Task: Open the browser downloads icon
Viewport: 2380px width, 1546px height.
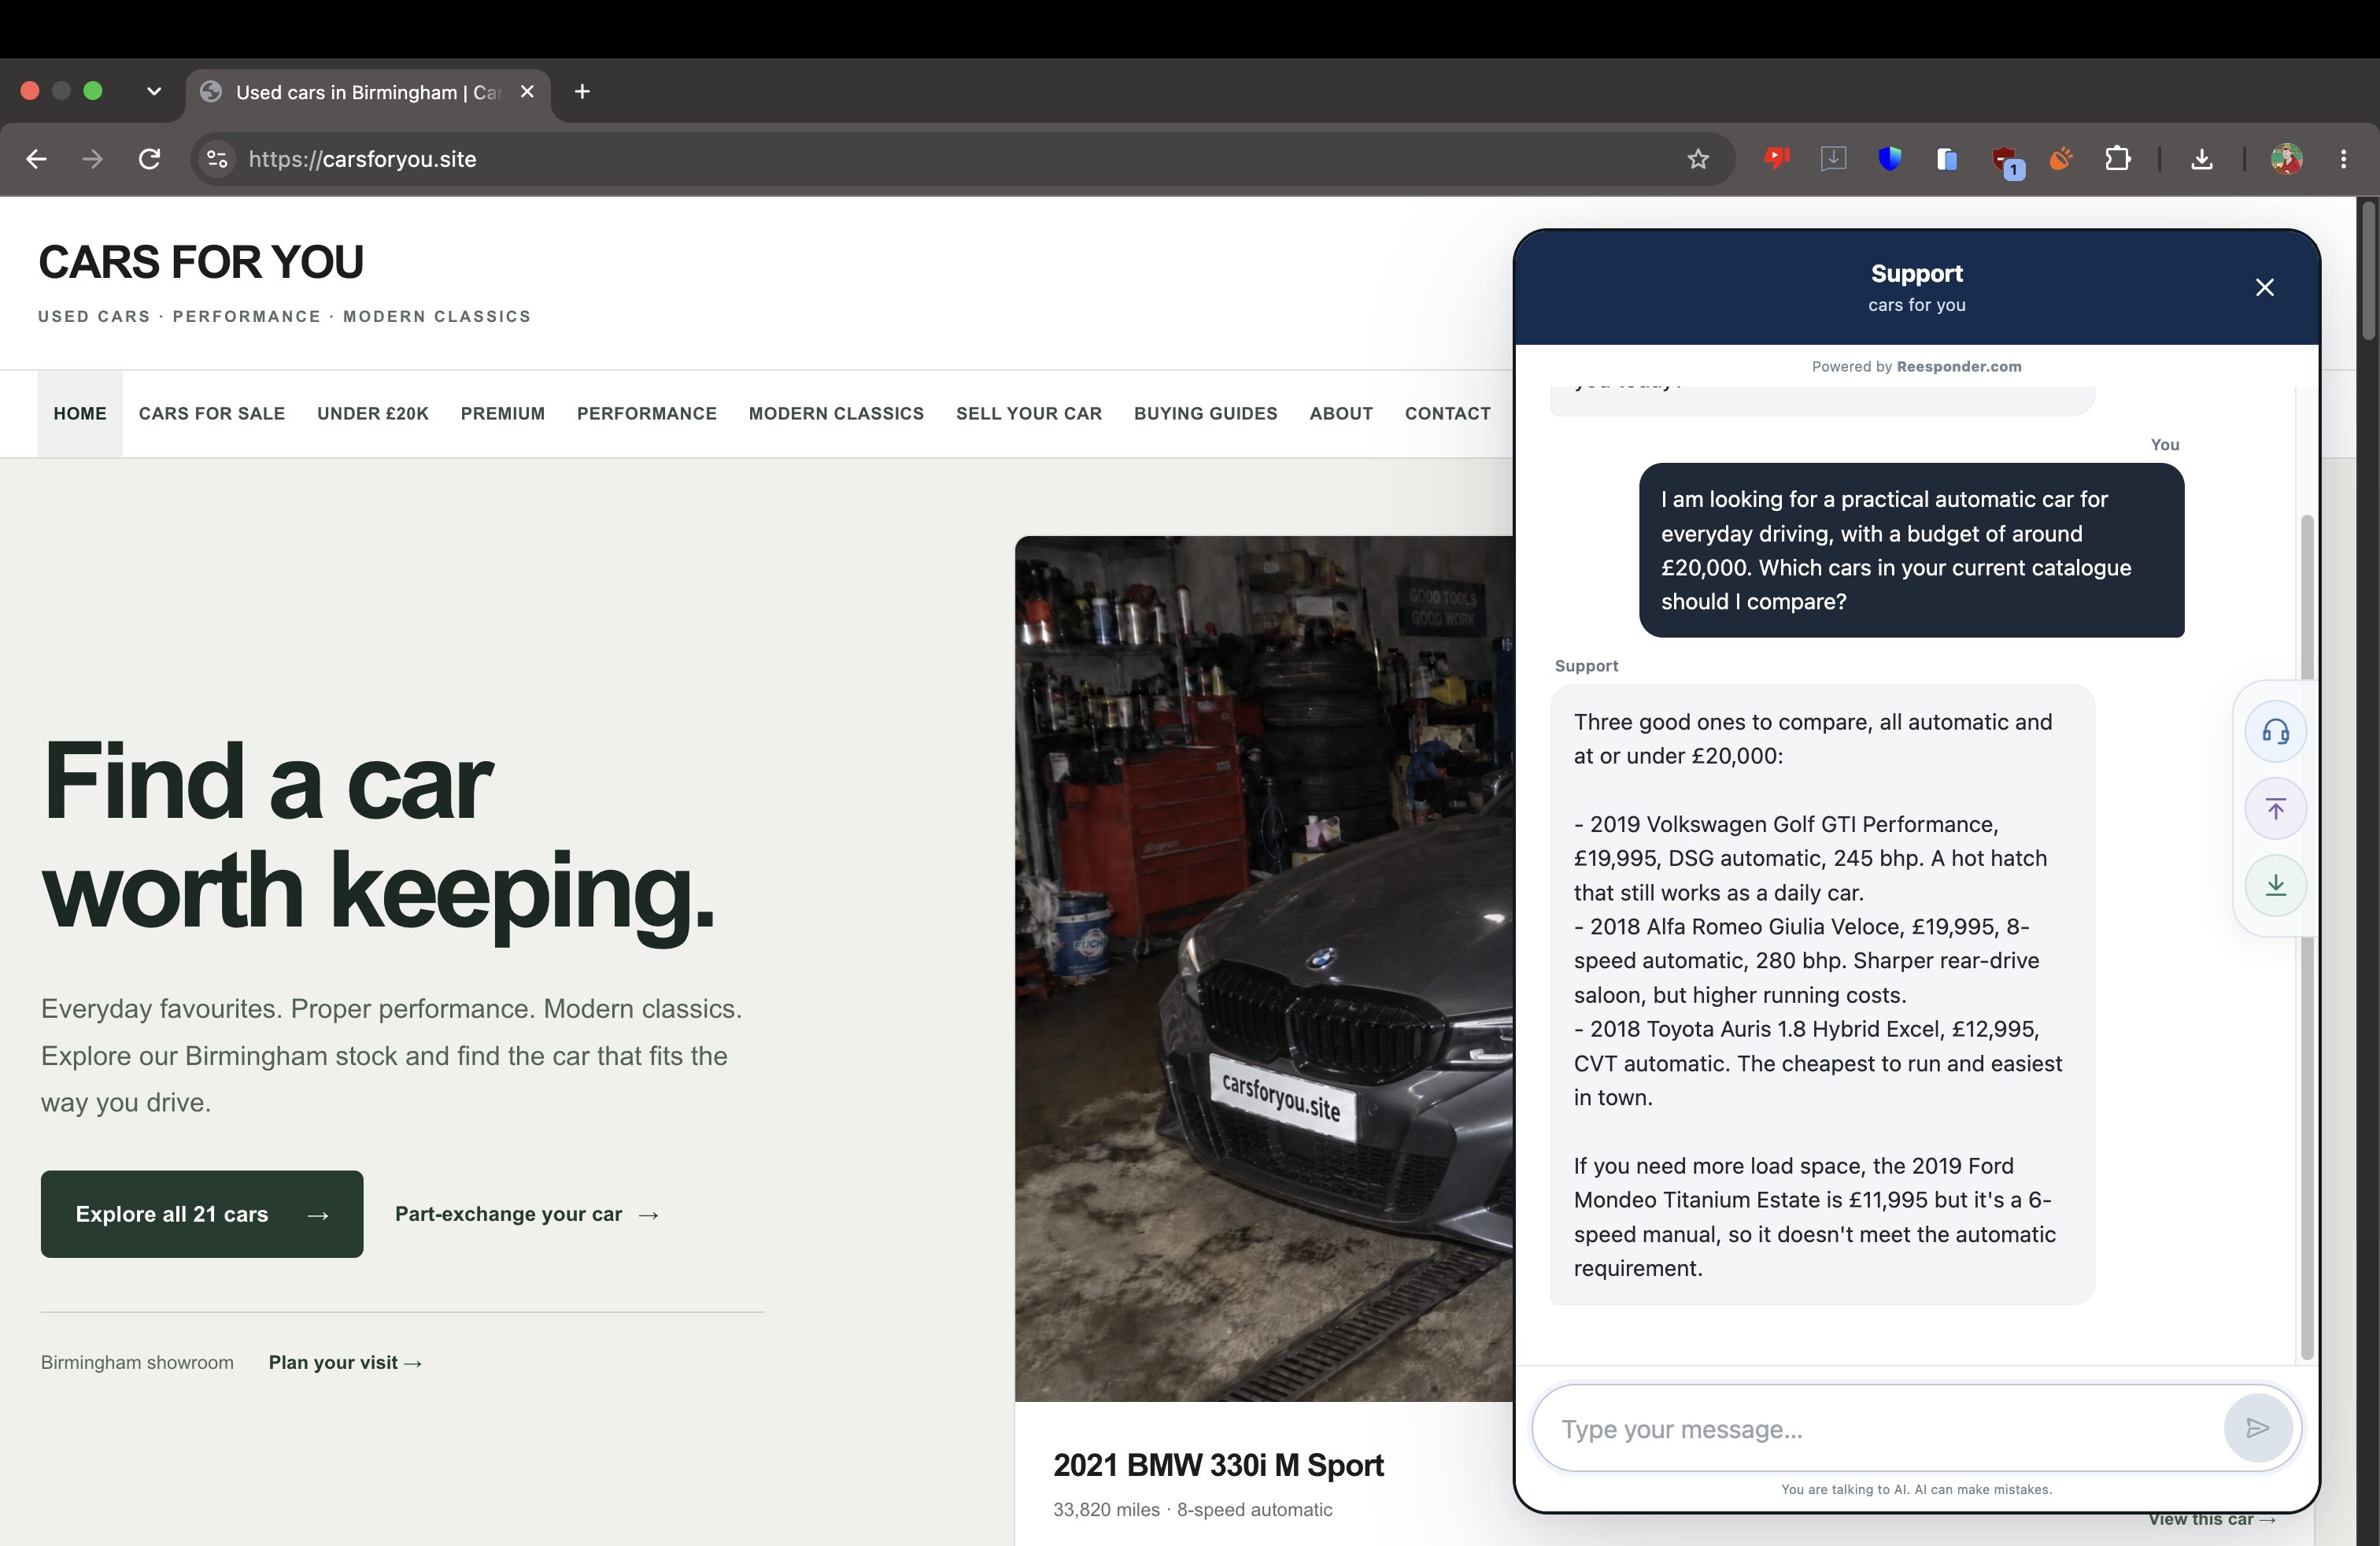Action: coord(2202,158)
